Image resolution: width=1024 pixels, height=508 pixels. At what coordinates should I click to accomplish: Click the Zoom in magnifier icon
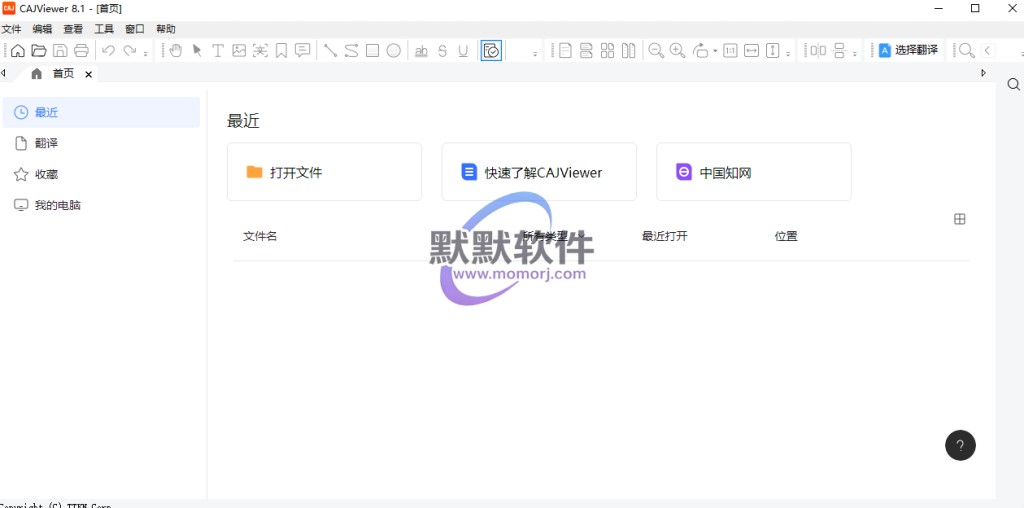677,50
